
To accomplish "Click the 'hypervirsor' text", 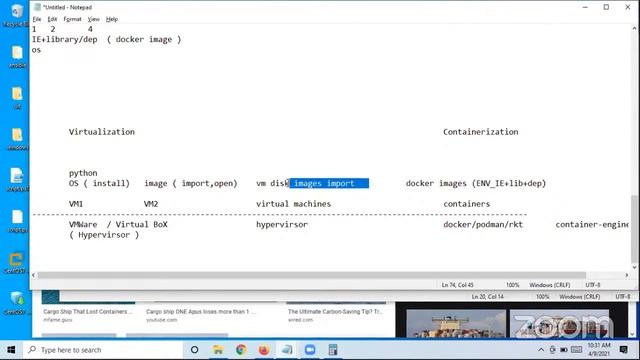I will [282, 224].
